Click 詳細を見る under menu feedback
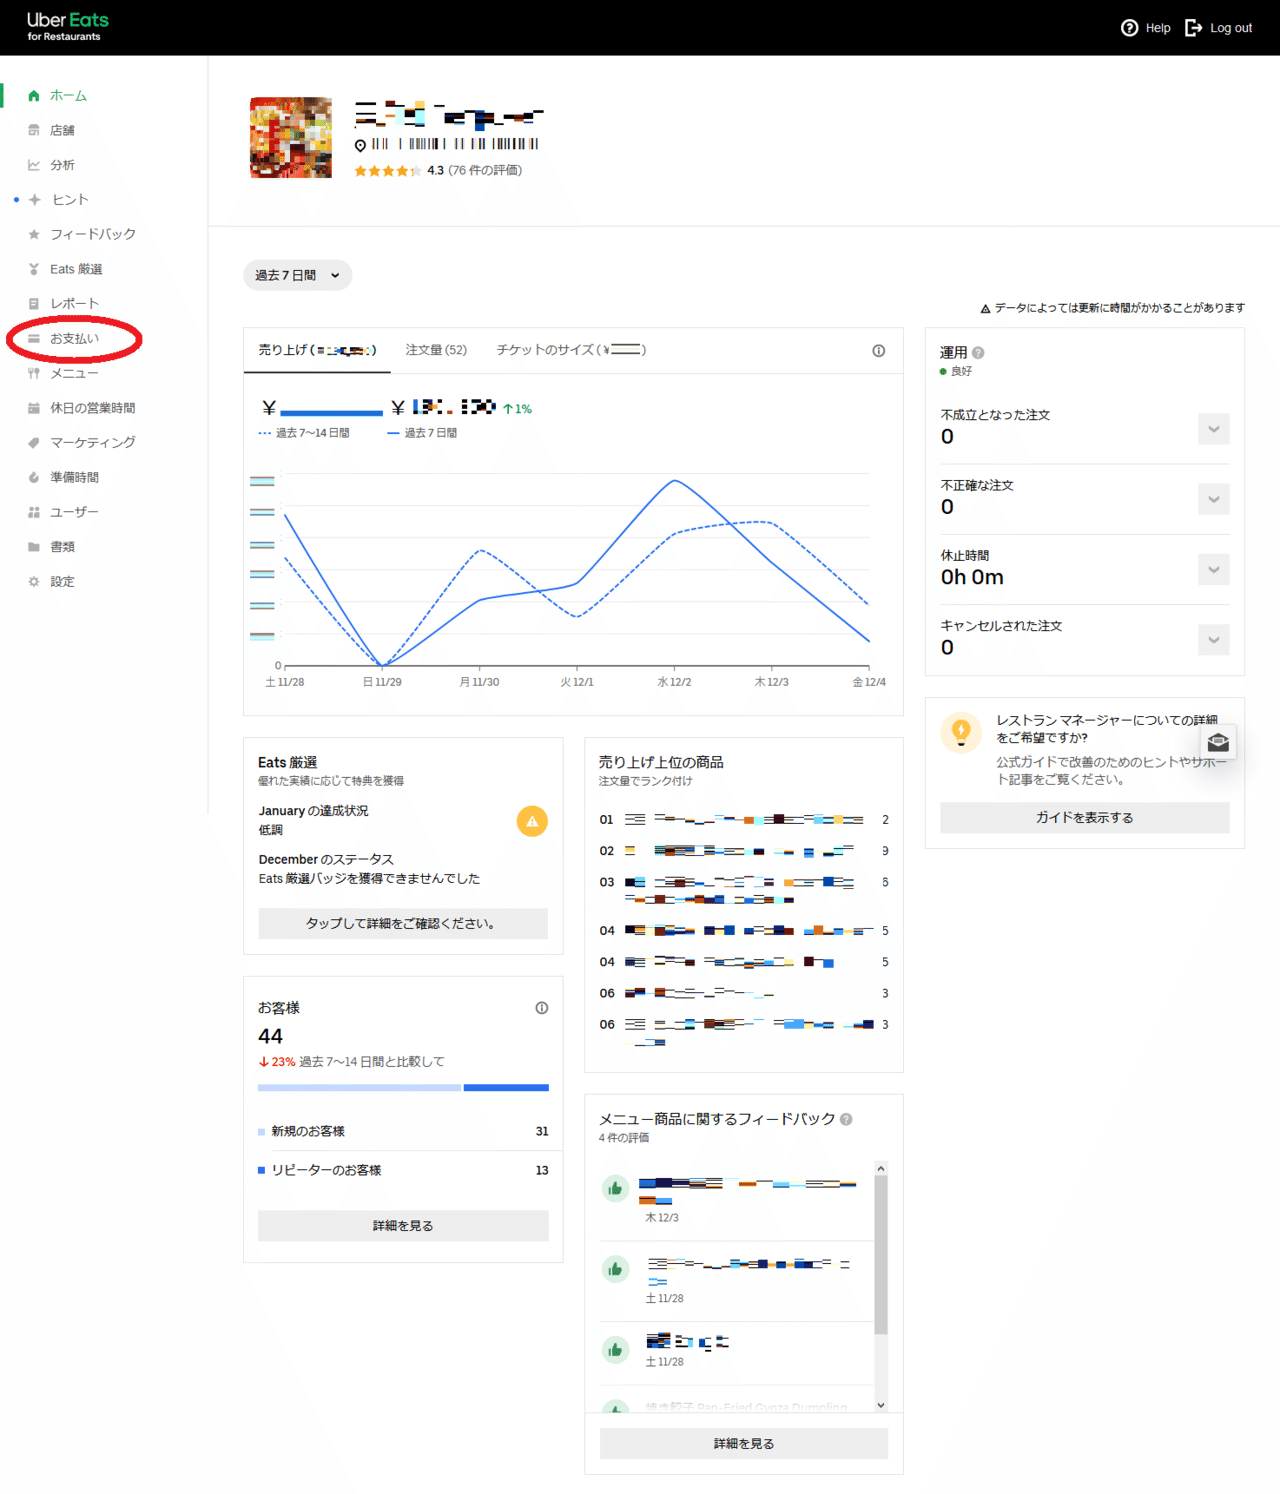1280x1494 pixels. pyautogui.click(x=744, y=1444)
